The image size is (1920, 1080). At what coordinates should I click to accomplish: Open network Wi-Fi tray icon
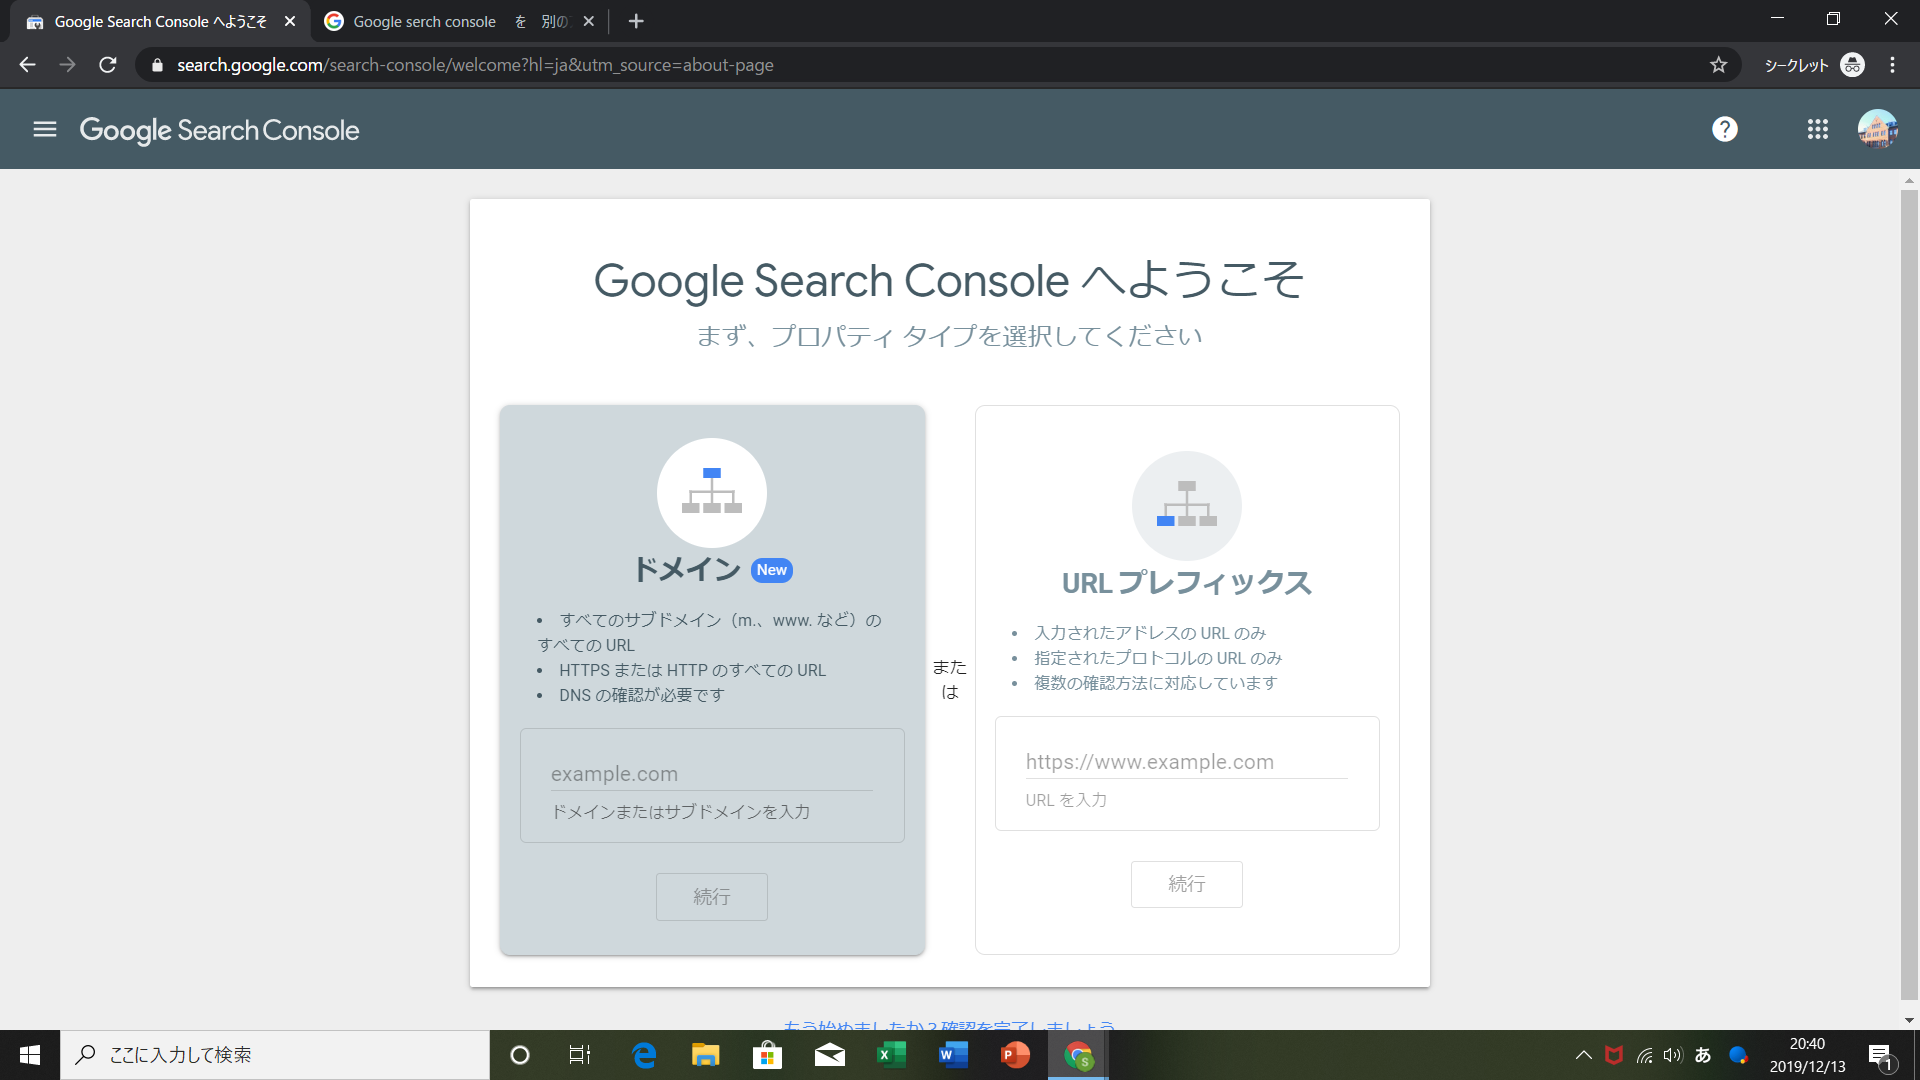(x=1644, y=1055)
